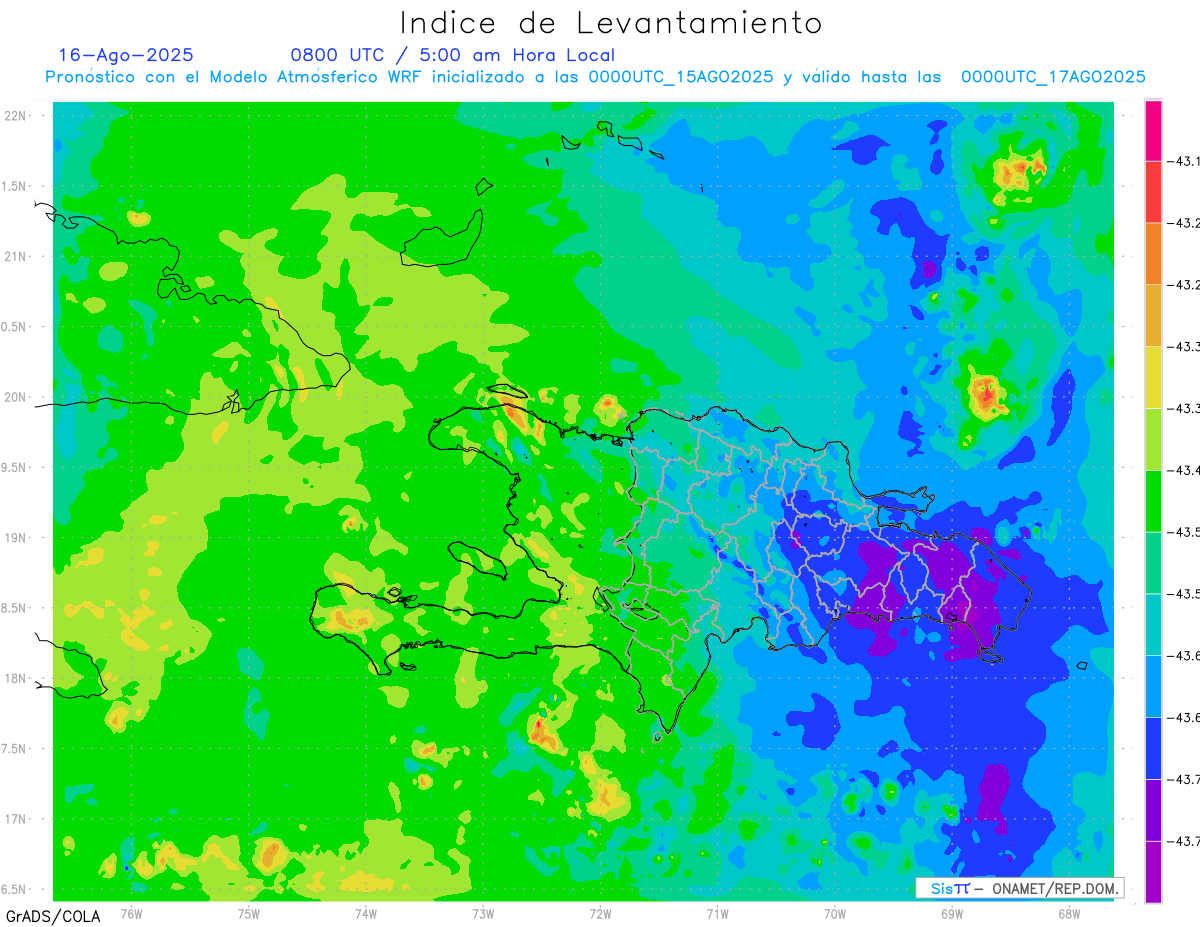Click the '19N' latitude label
This screenshot has width=1200, height=927.
click(16, 538)
